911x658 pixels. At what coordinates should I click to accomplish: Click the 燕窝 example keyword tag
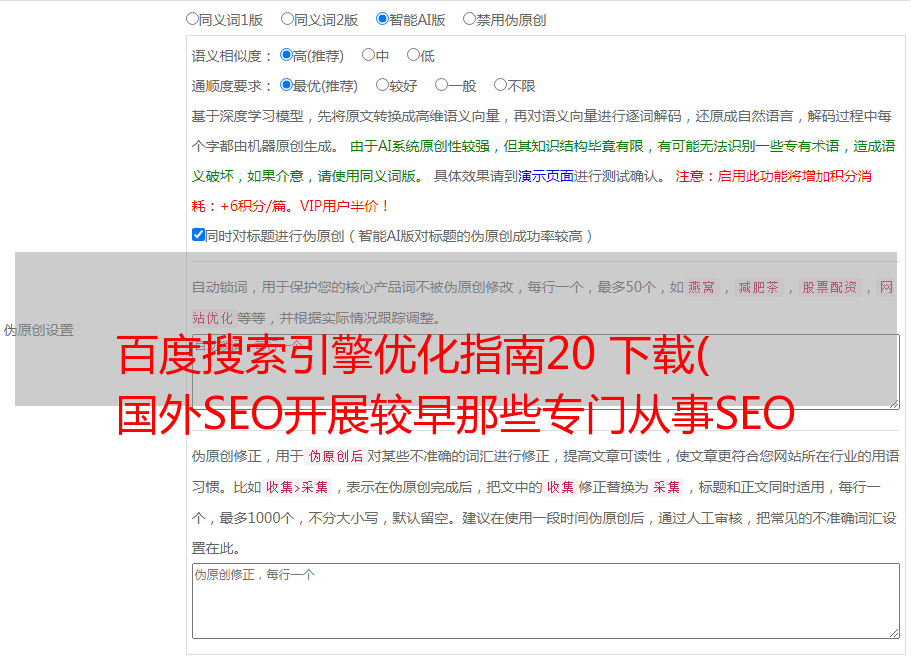click(702, 287)
